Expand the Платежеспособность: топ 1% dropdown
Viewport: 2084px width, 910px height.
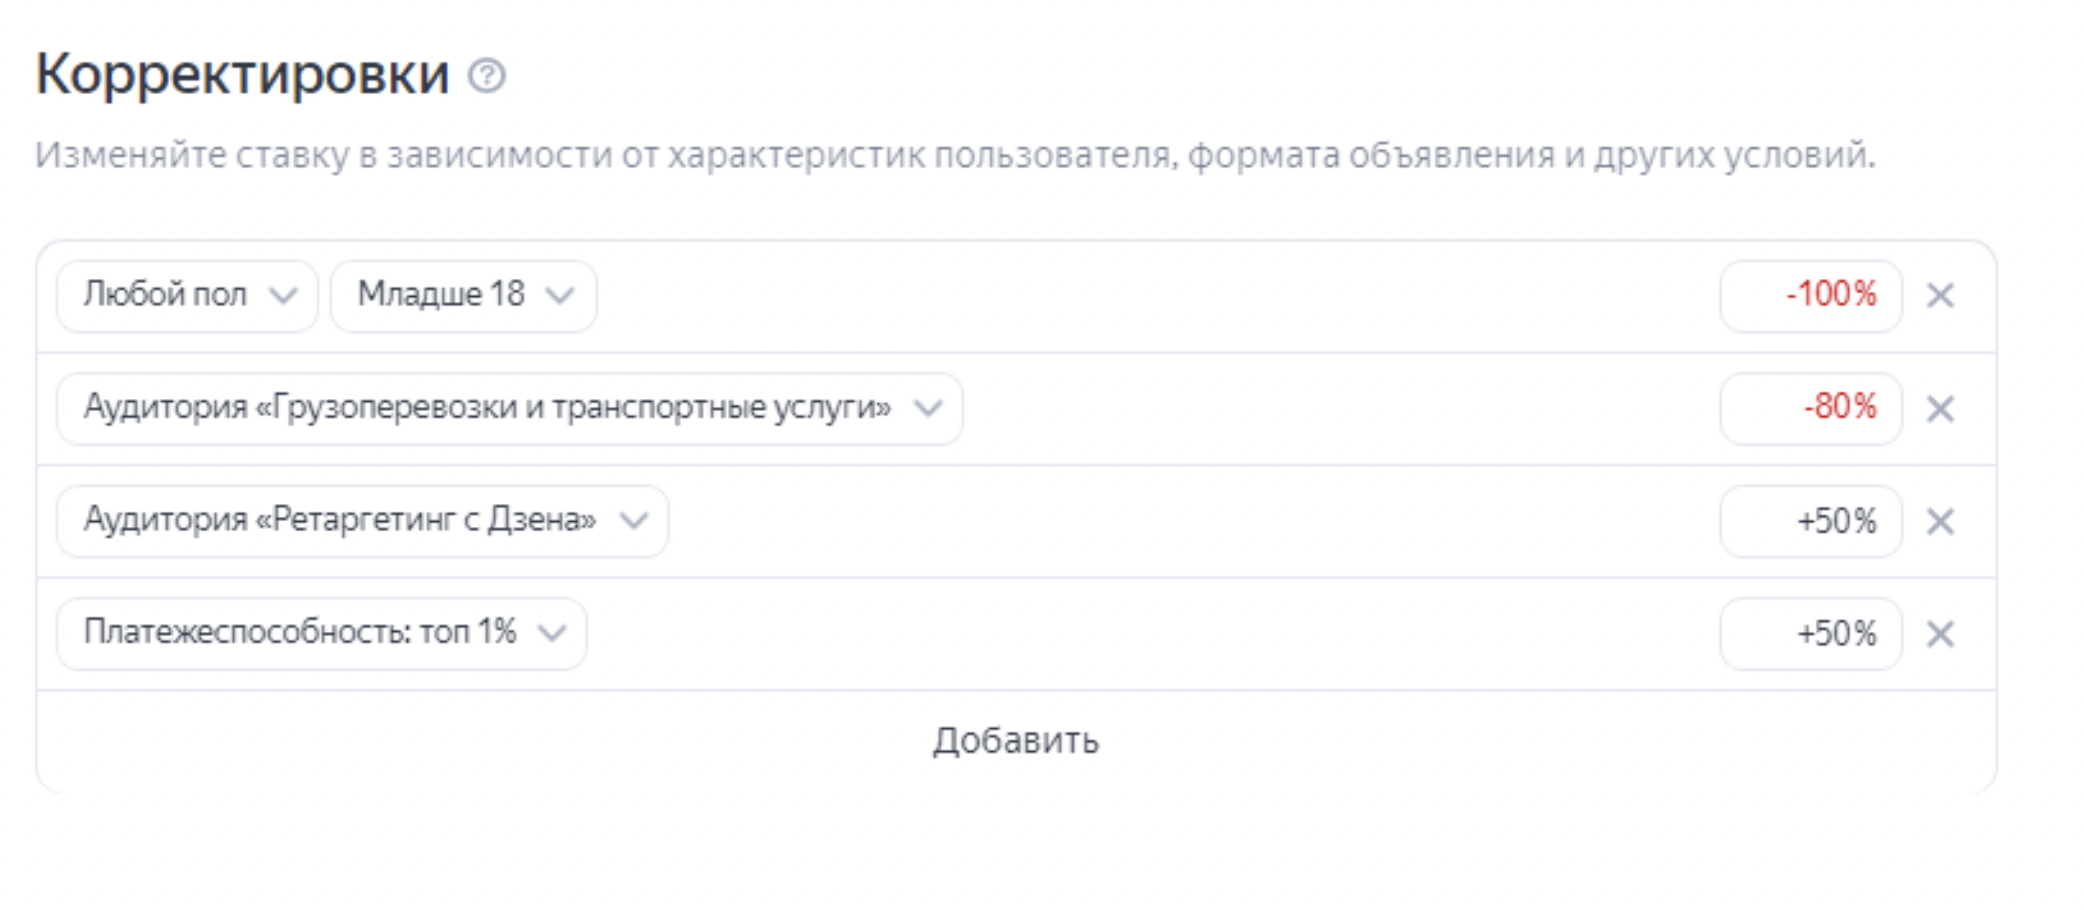click(320, 633)
